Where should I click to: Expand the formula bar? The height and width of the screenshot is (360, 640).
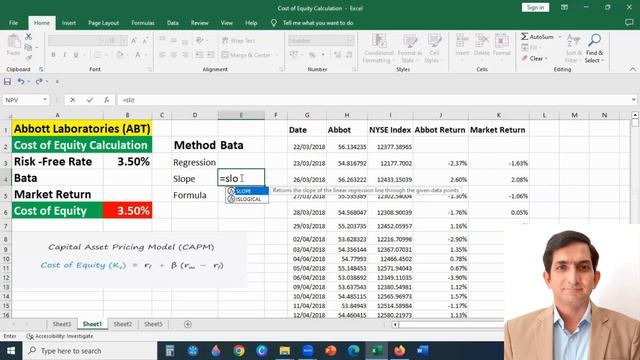point(633,100)
